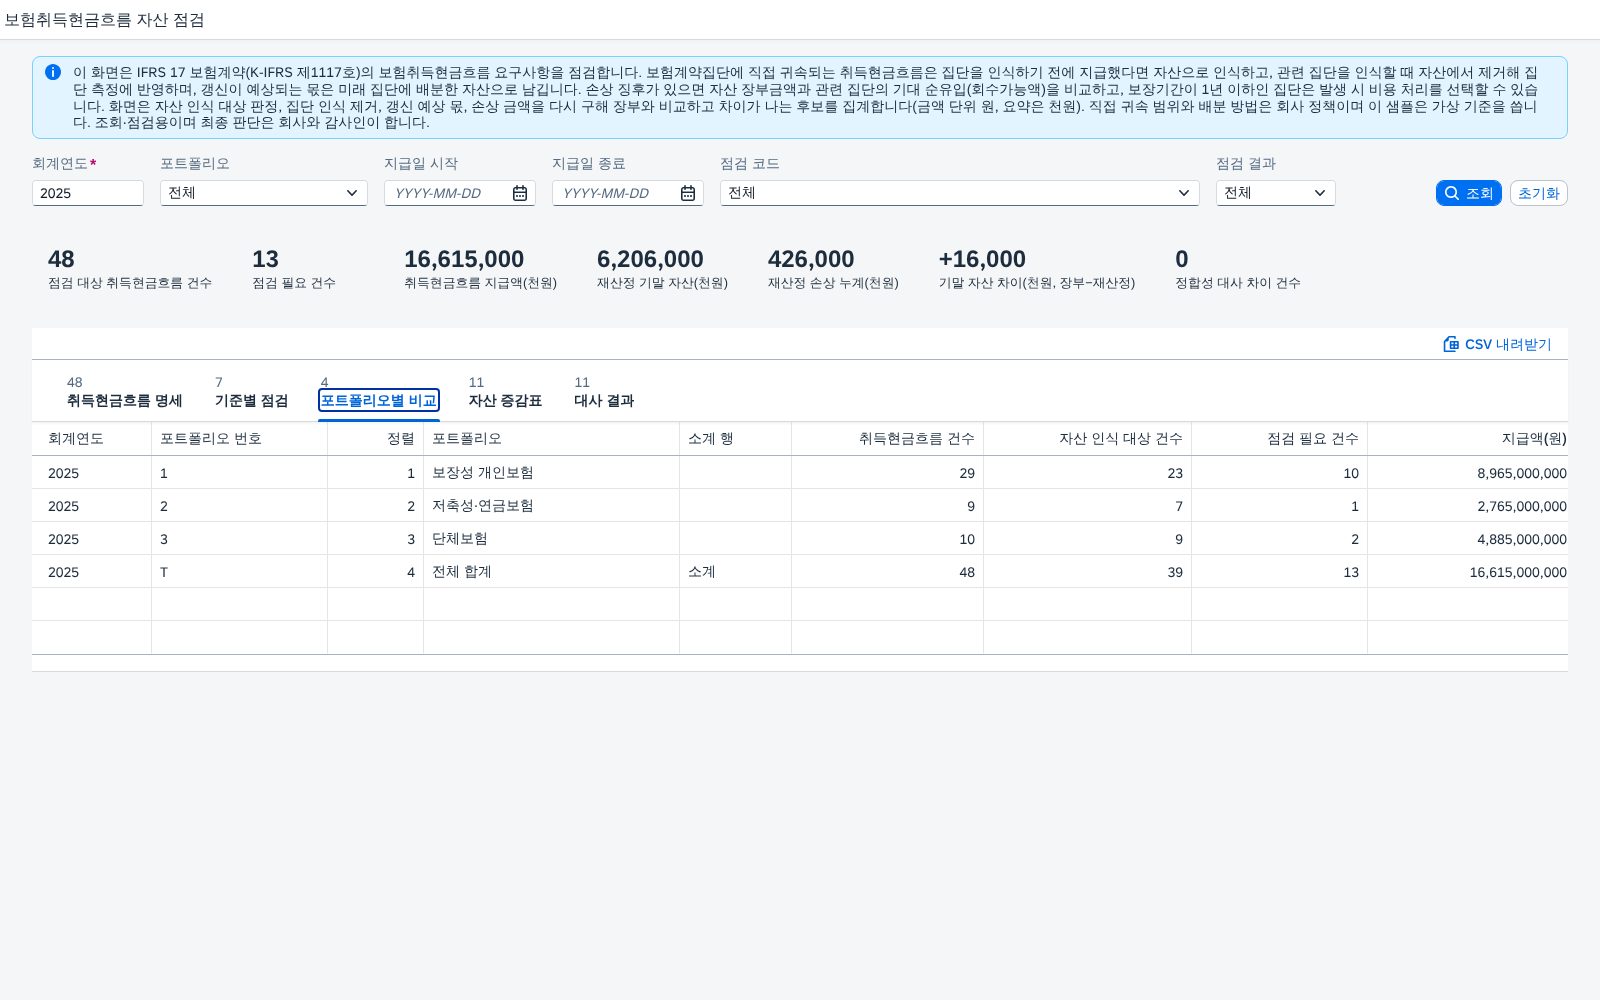The height and width of the screenshot is (1000, 1600).
Task: Click the 초기화 reset button
Action: pos(1538,193)
